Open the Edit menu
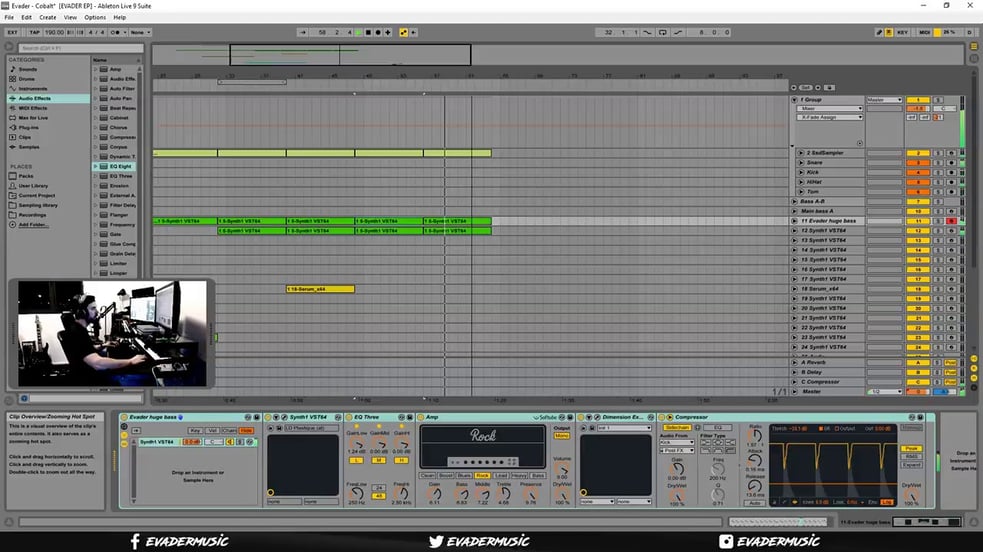Screen dimensions: 983x552 pos(26,18)
